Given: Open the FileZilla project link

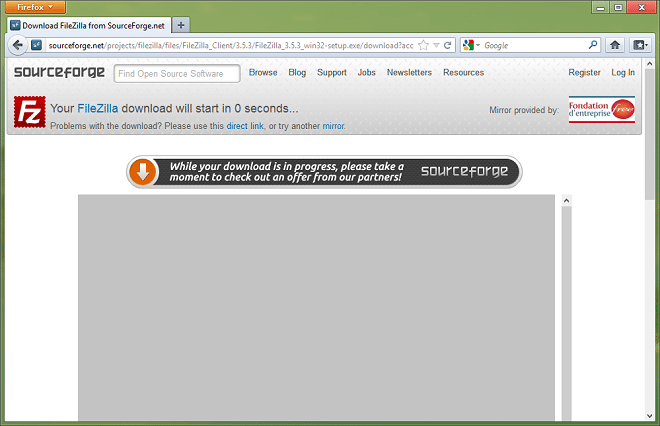Looking at the screenshot, I should (98, 109).
